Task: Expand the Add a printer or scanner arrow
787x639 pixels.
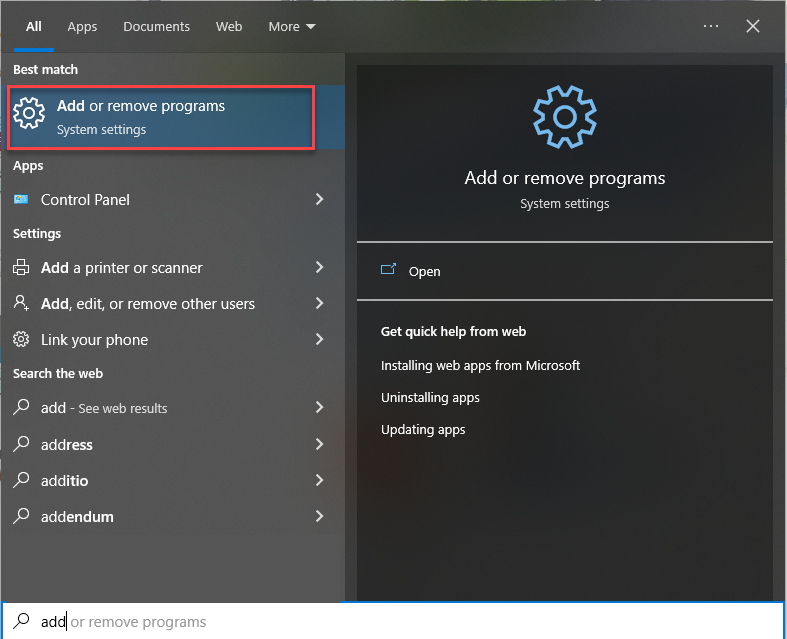Action: tap(320, 267)
